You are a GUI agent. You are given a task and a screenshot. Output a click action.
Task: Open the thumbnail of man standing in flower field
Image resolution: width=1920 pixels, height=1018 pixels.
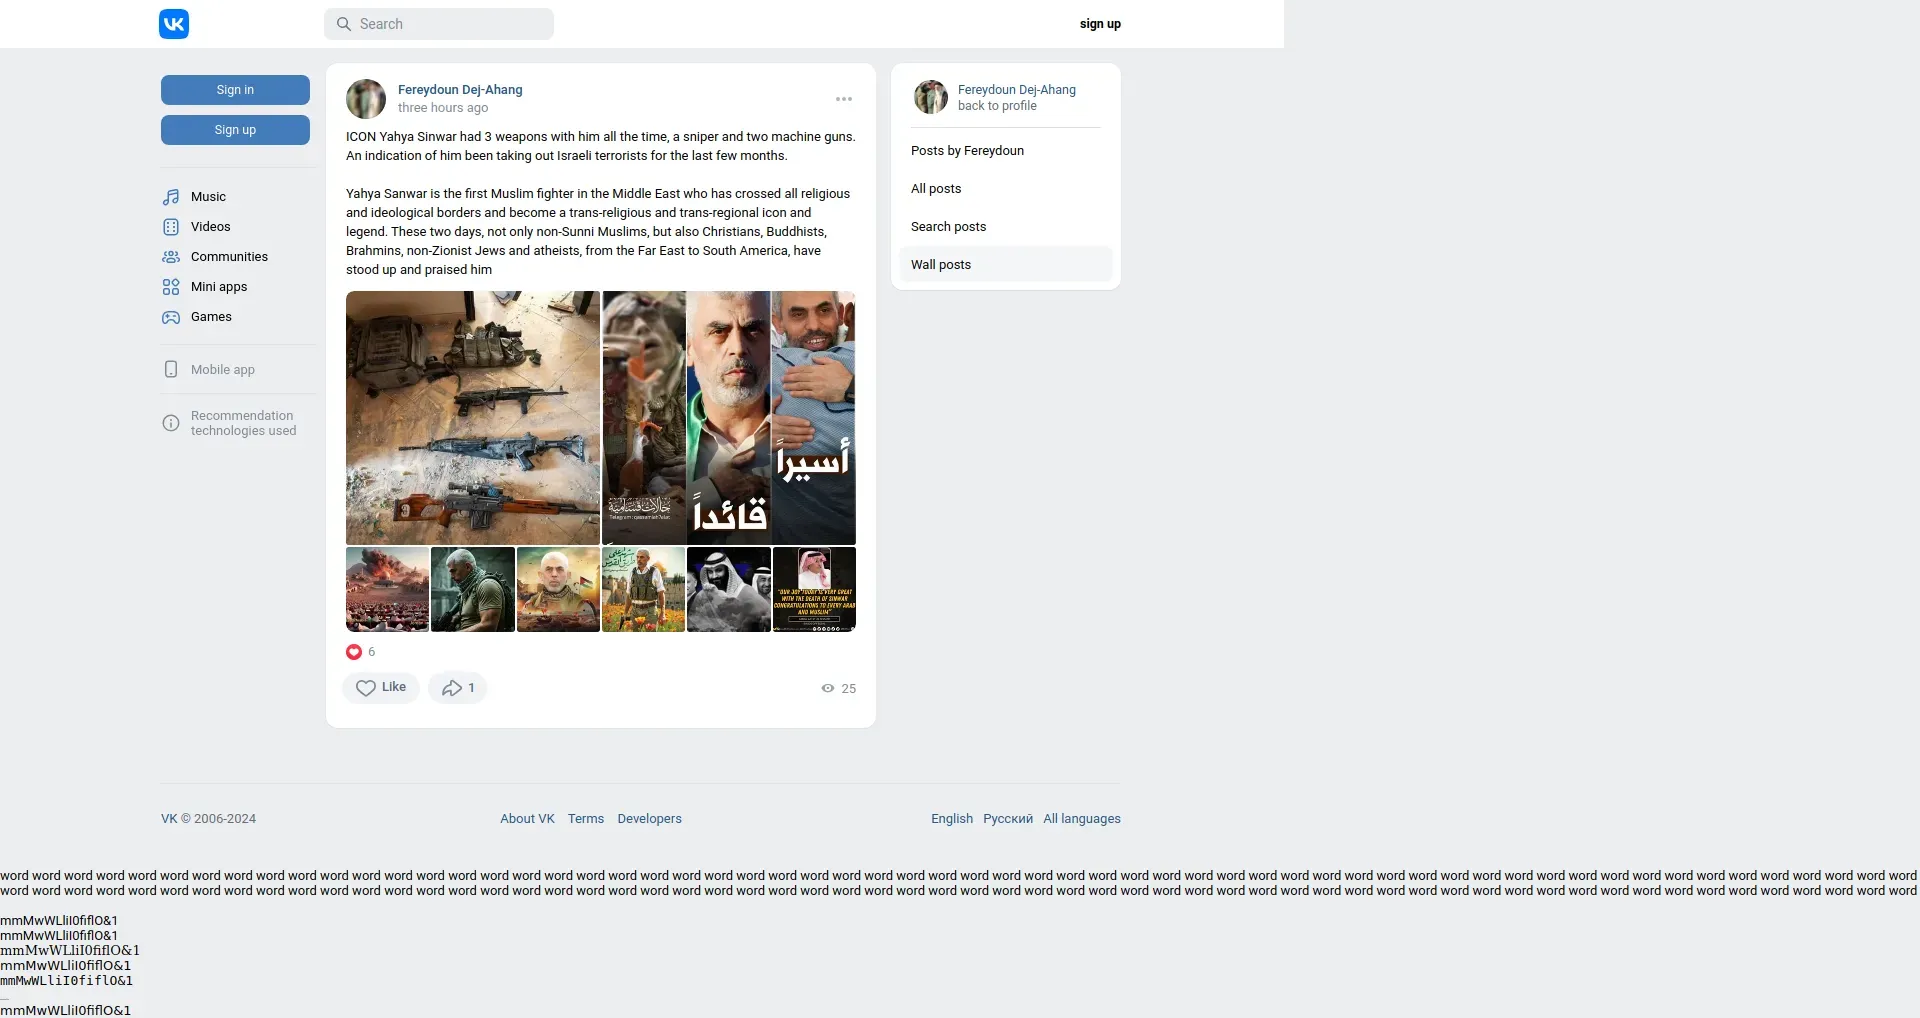(x=644, y=589)
